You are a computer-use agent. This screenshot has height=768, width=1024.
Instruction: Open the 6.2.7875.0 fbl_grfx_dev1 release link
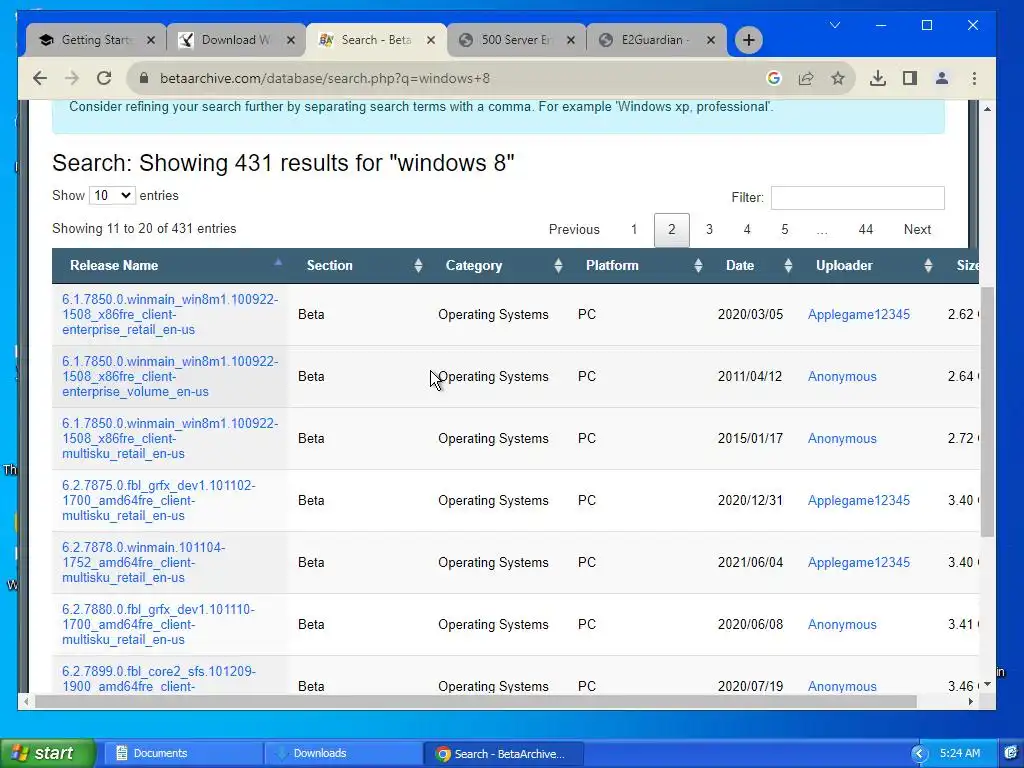pyautogui.click(x=159, y=501)
